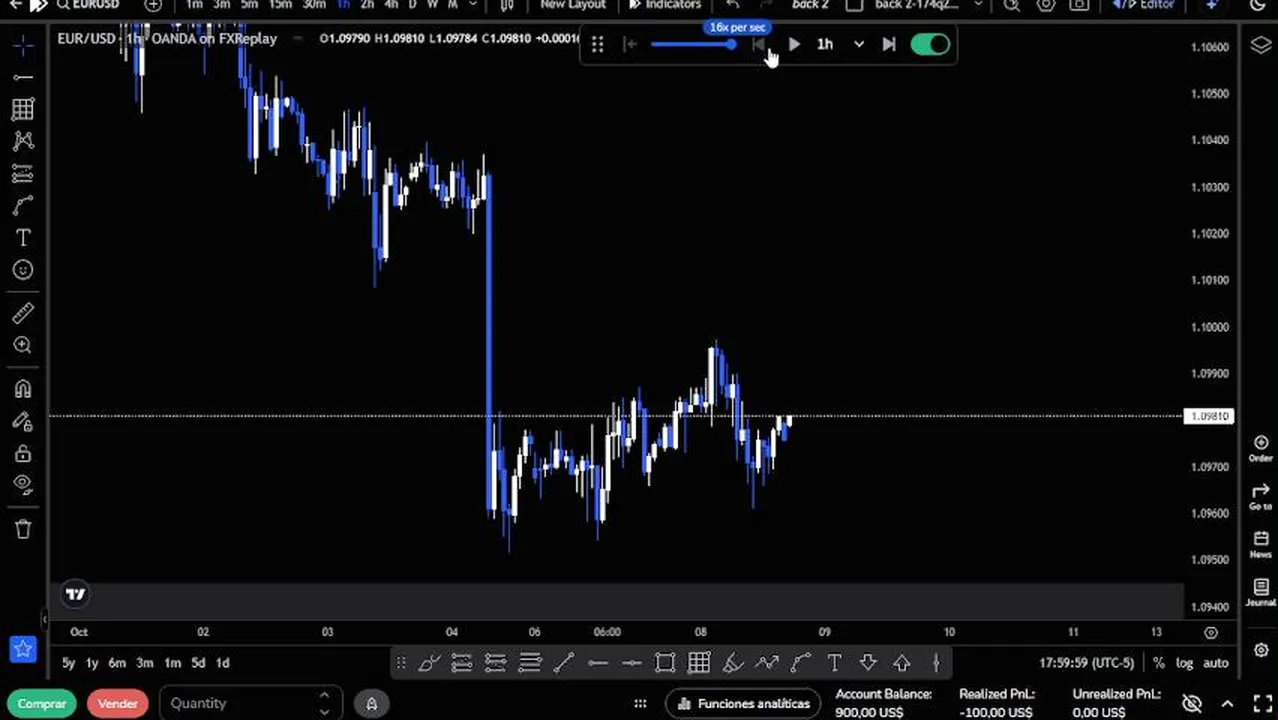Screen dimensions: 1278x720
Task: Undo the last chart action
Action: pos(733,5)
